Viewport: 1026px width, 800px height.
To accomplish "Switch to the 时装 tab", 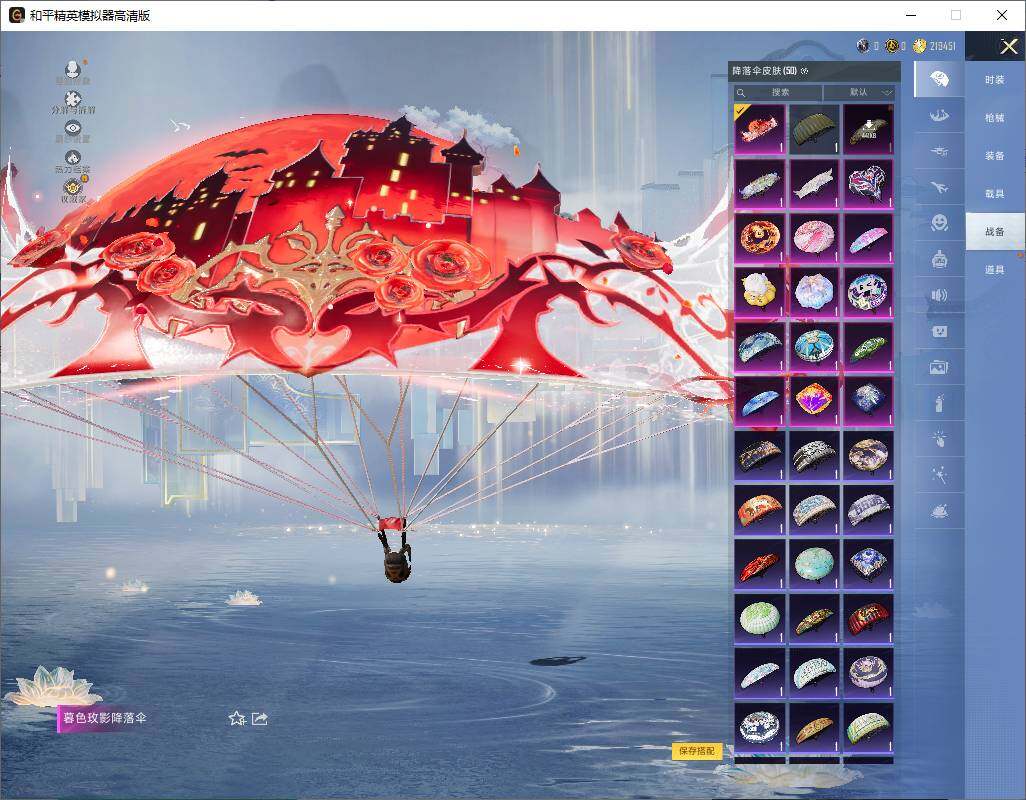I will (x=995, y=80).
